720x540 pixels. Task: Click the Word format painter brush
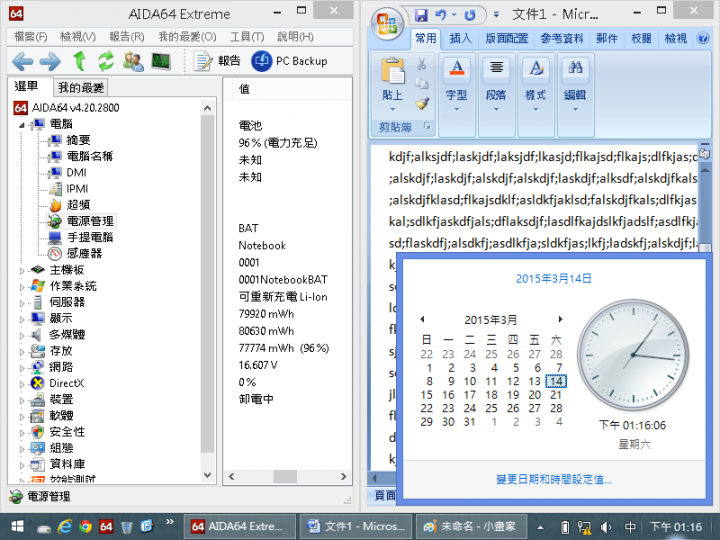click(x=422, y=103)
